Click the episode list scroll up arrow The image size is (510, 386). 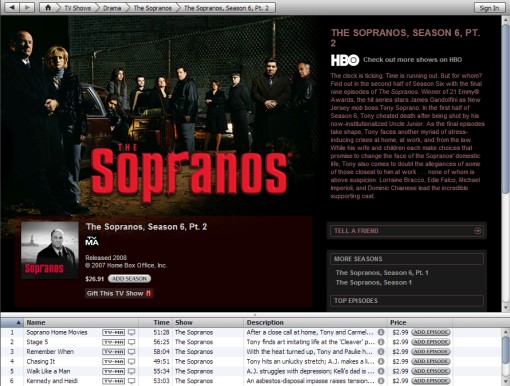coord(506,332)
